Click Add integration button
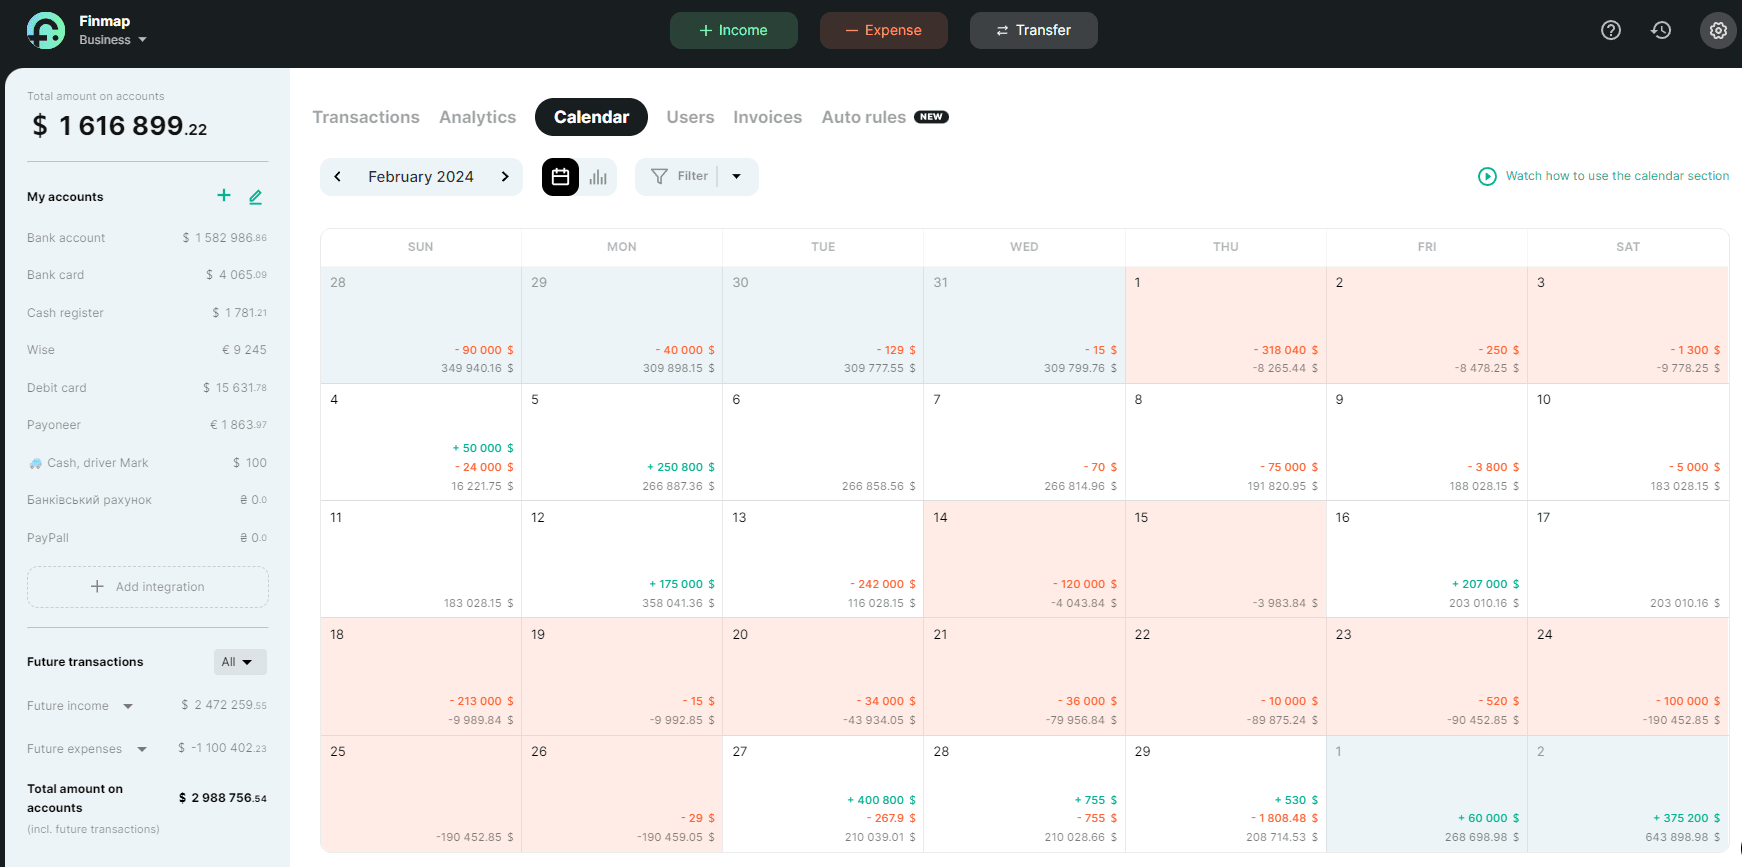The height and width of the screenshot is (867, 1742). click(x=148, y=587)
